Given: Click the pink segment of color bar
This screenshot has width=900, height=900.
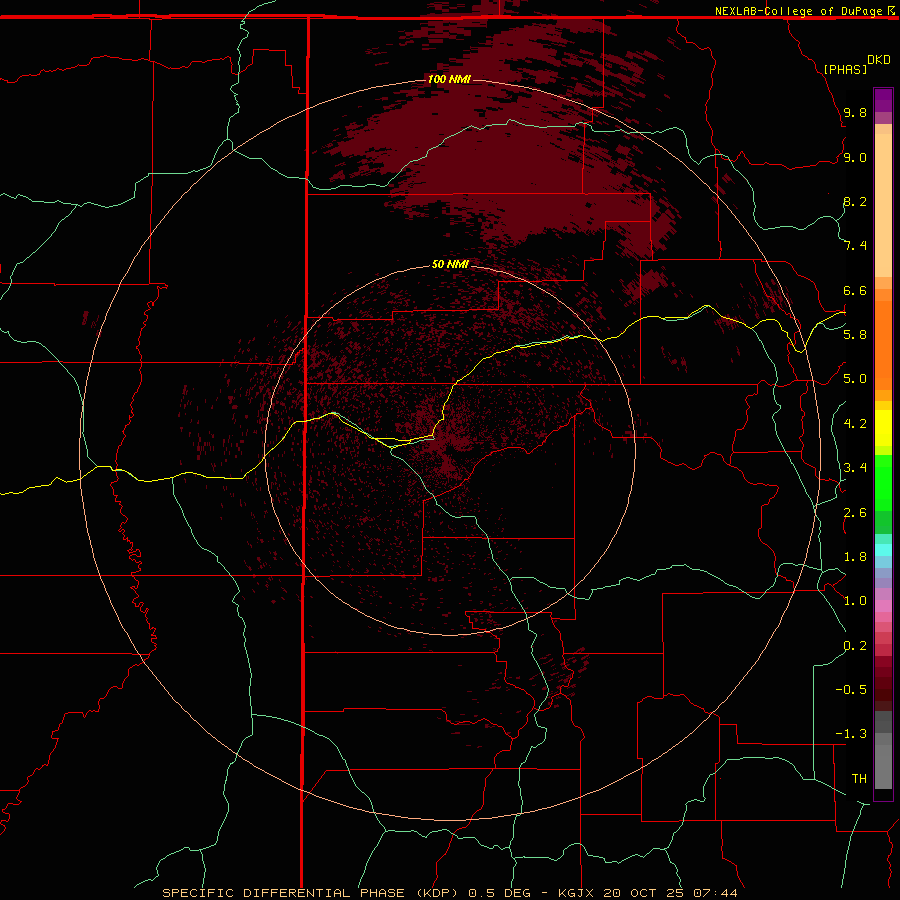Looking at the screenshot, I should (883, 606).
